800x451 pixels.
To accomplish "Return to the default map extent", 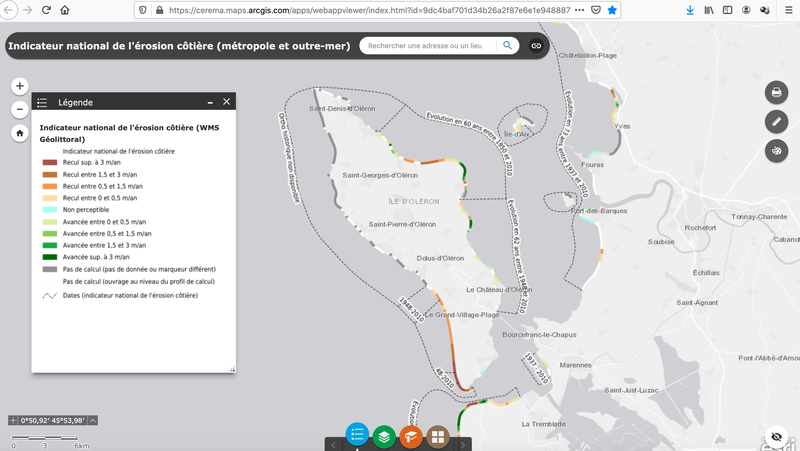I will click(20, 134).
